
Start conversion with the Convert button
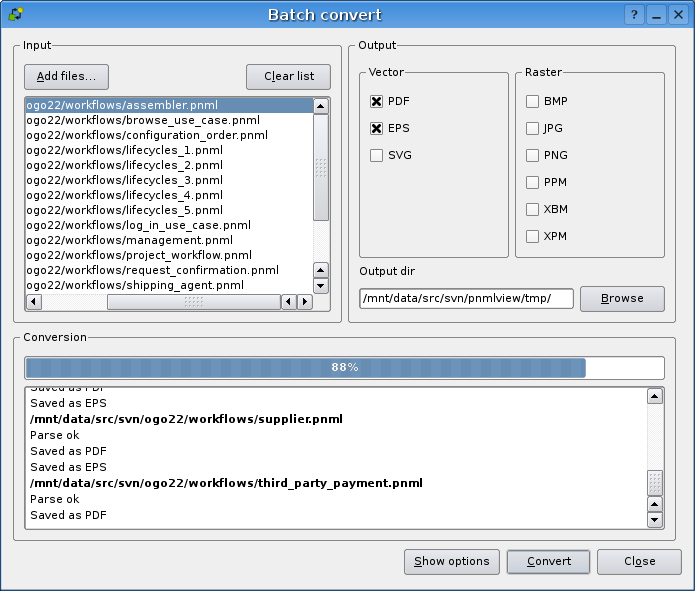coord(548,562)
